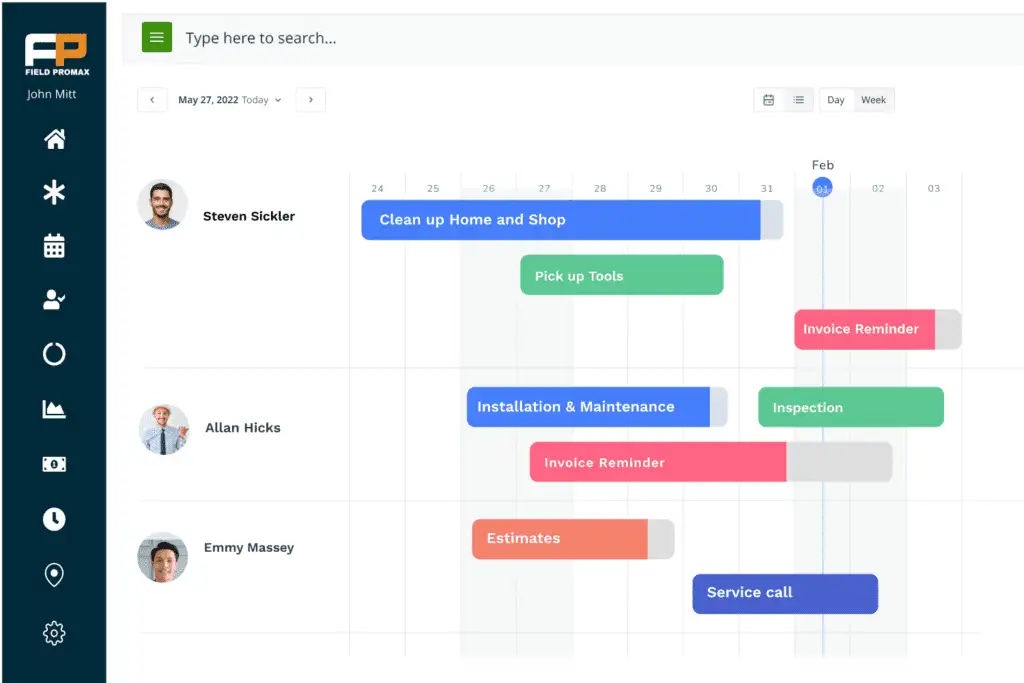Open the map location pin icon
1024x683 pixels.
pyautogui.click(x=54, y=575)
